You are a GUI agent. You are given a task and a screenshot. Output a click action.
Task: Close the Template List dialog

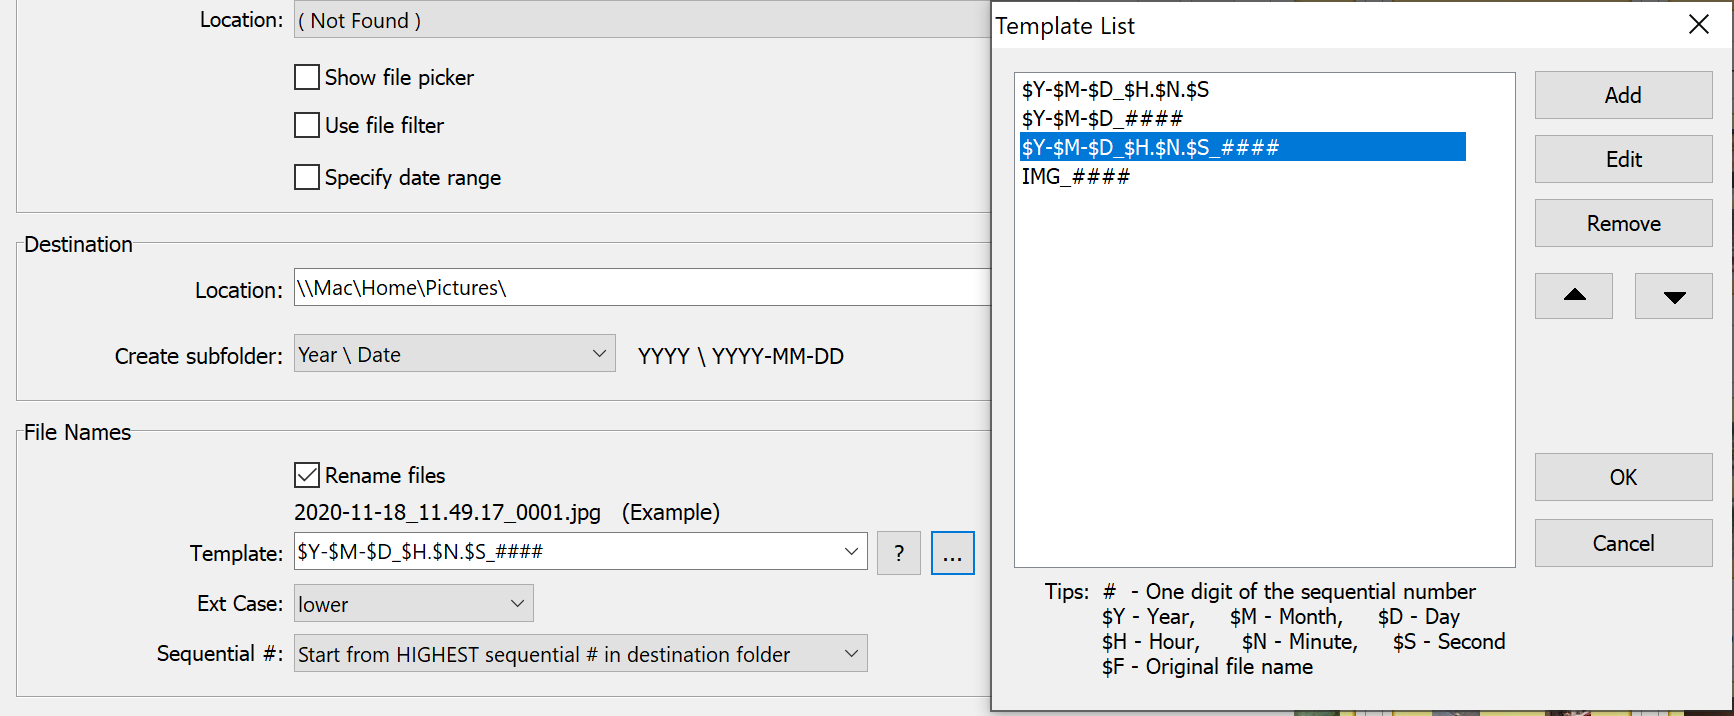point(1698,25)
